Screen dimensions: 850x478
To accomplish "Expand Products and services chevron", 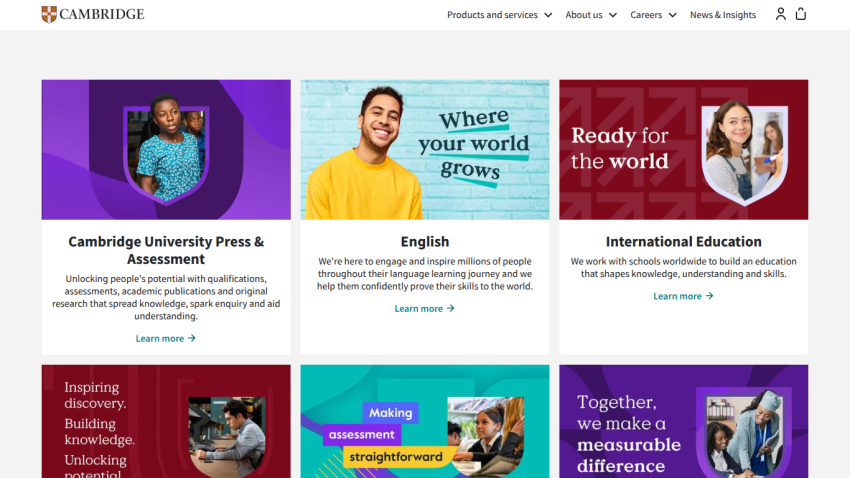I will (x=548, y=15).
